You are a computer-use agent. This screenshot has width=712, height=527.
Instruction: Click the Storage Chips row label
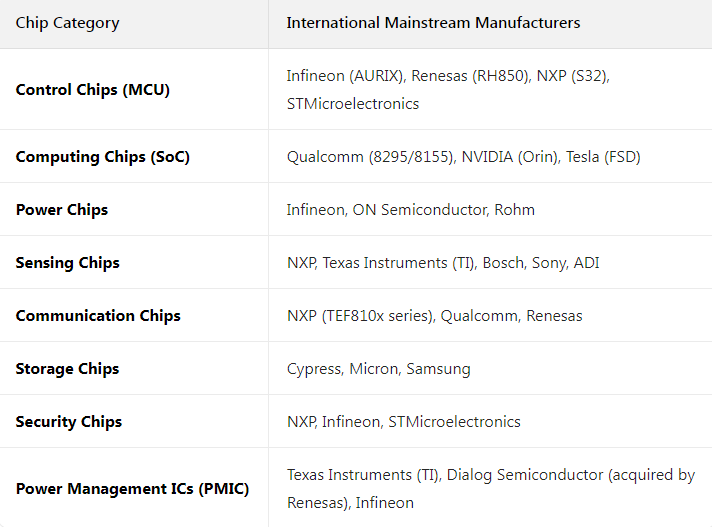67,369
